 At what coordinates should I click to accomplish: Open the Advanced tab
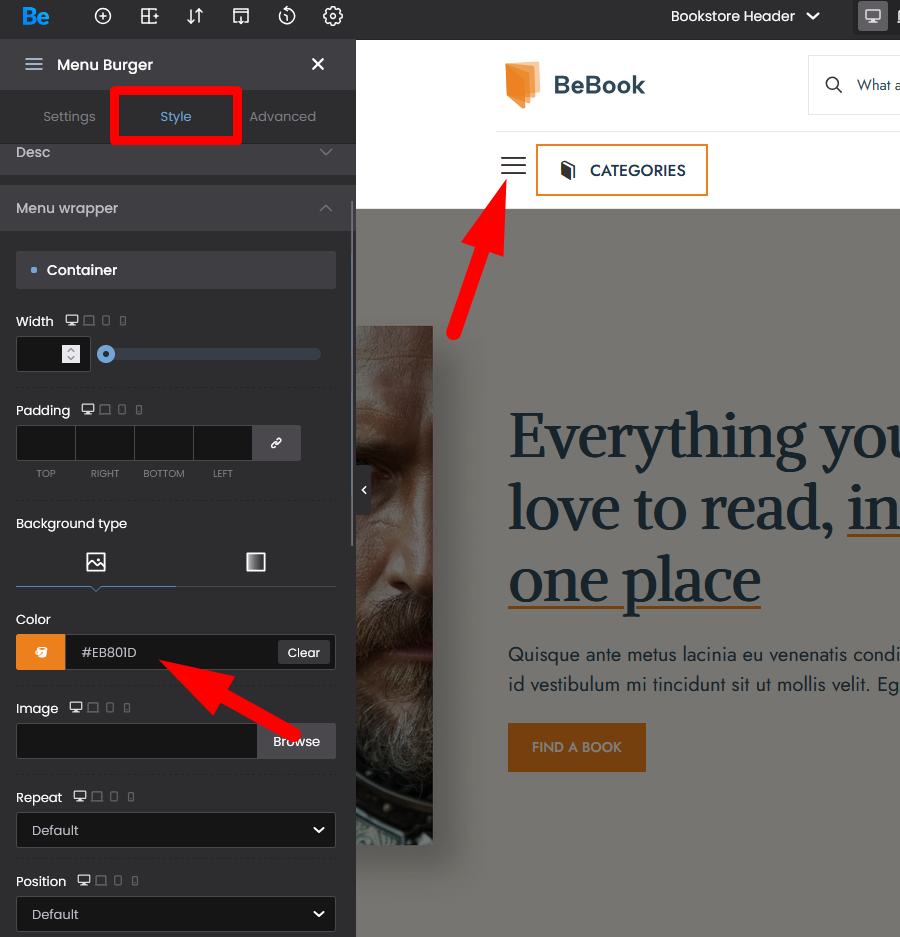[282, 117]
